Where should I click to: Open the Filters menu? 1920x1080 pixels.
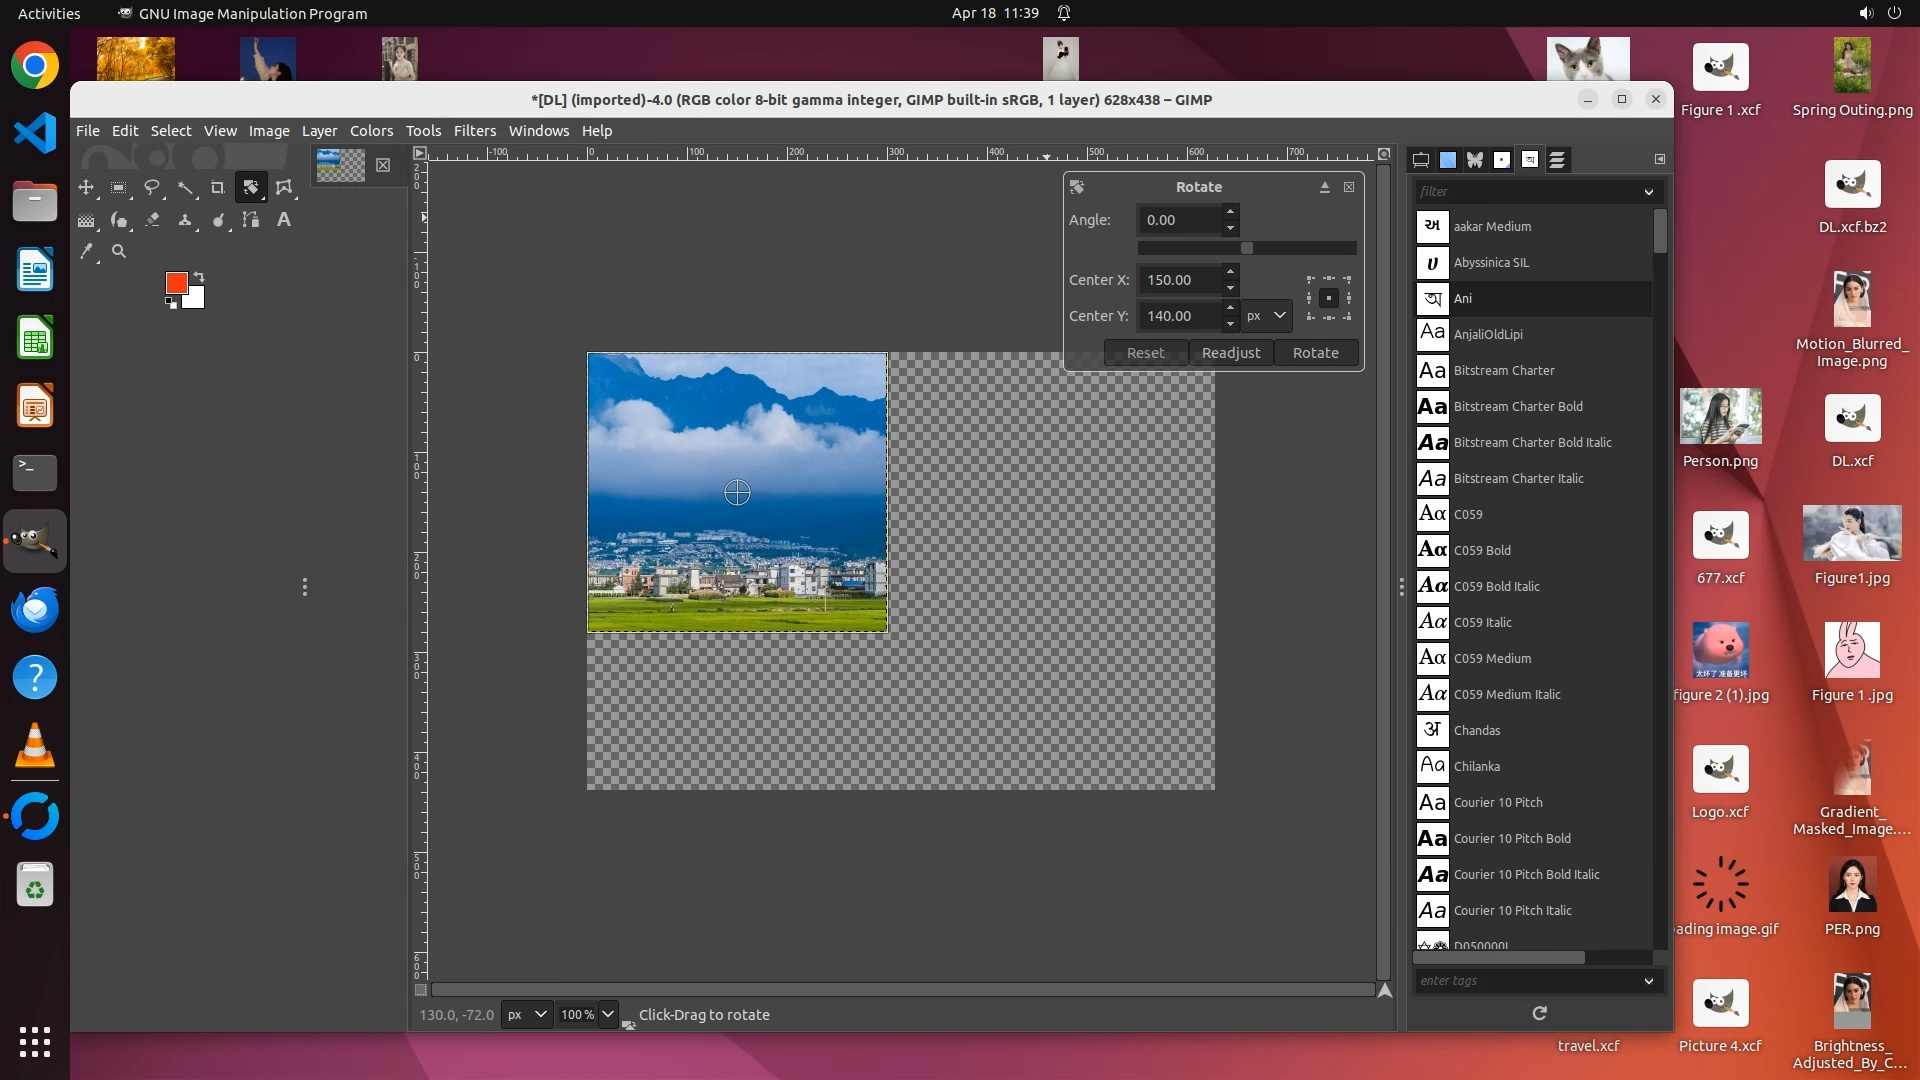(474, 131)
